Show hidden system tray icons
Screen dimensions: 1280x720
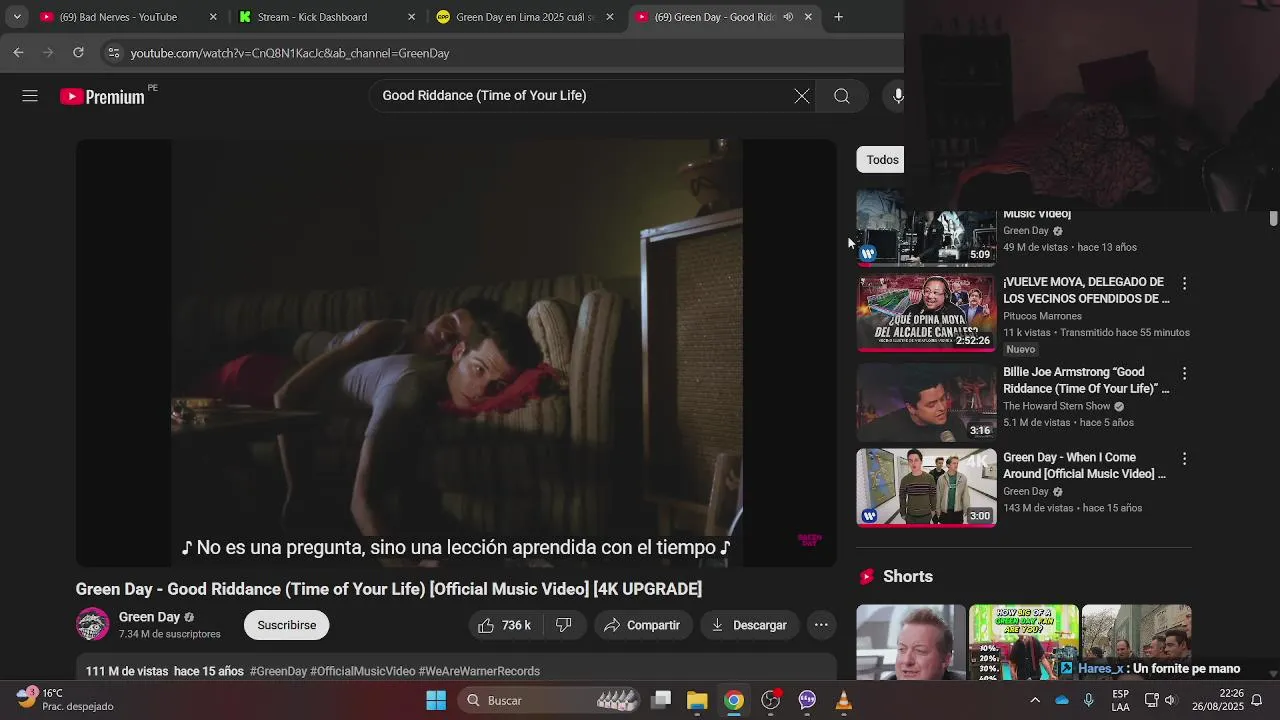pyautogui.click(x=1035, y=700)
